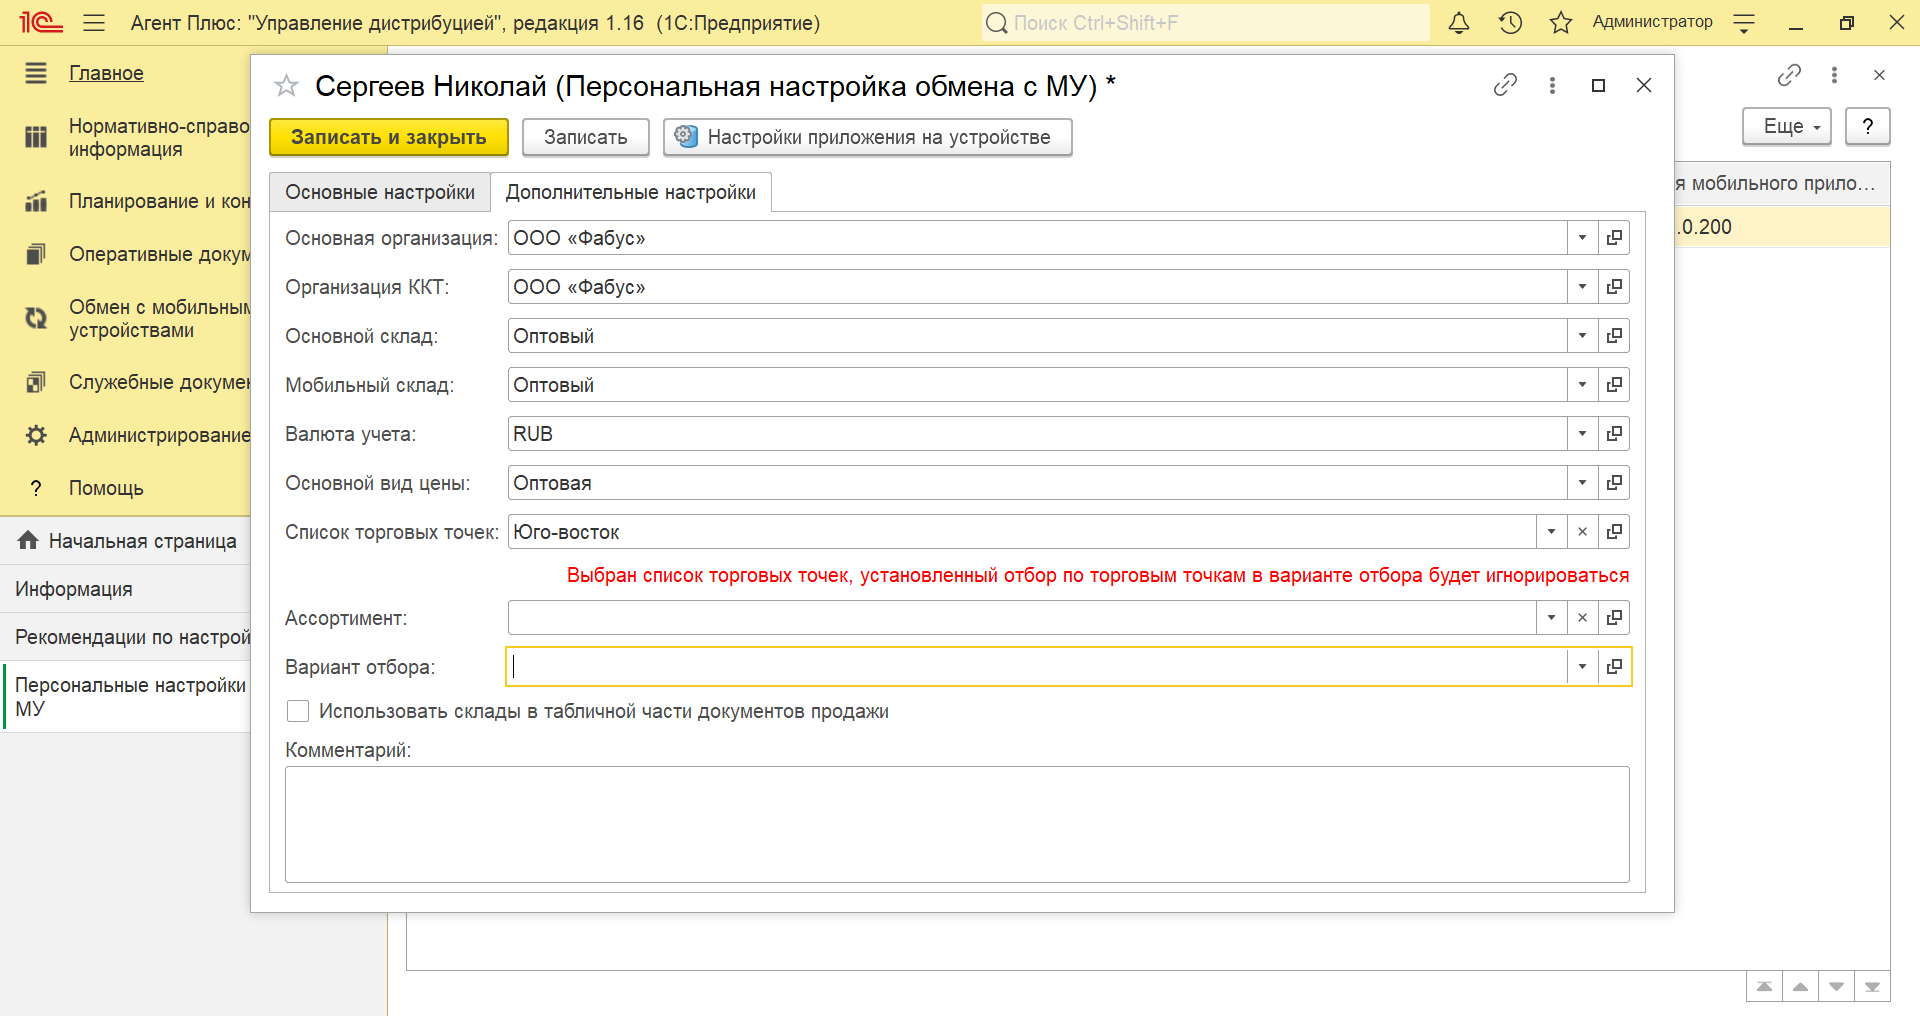
Task: Expand Основная организация dropdown
Action: tap(1582, 238)
